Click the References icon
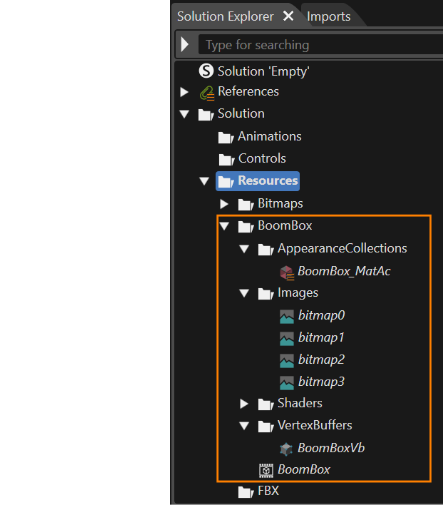Viewport: 443px width, 505px height. tap(207, 93)
